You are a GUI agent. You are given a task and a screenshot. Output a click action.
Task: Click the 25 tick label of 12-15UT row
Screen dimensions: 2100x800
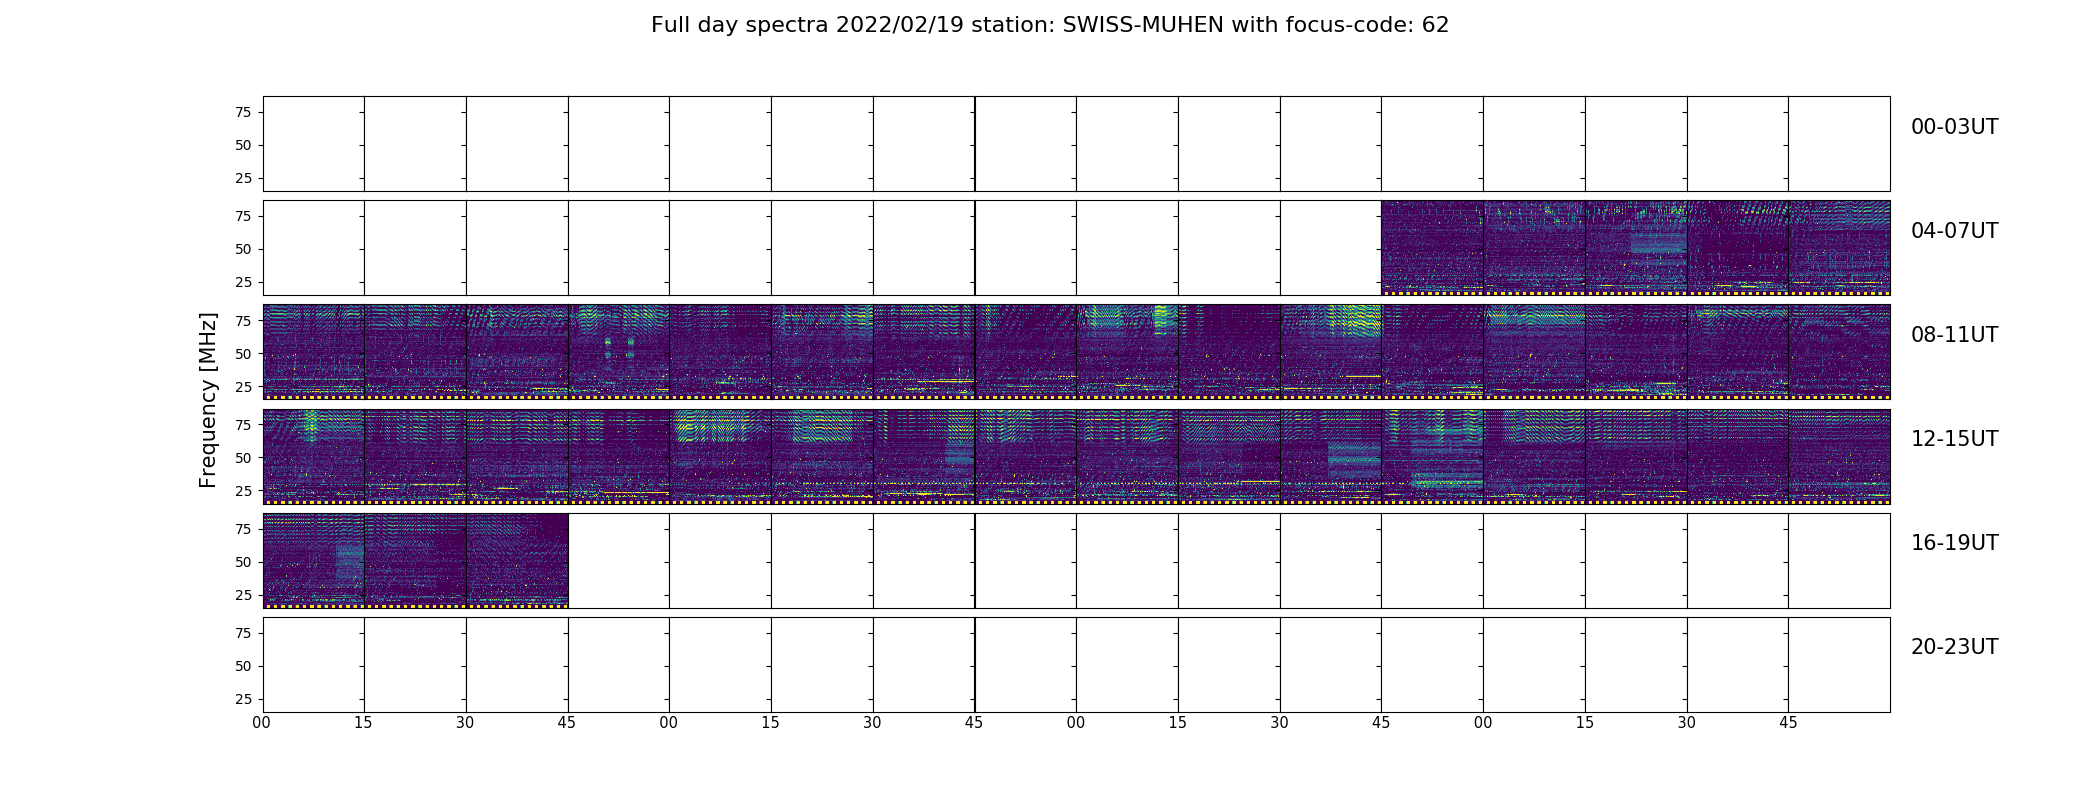coord(243,490)
